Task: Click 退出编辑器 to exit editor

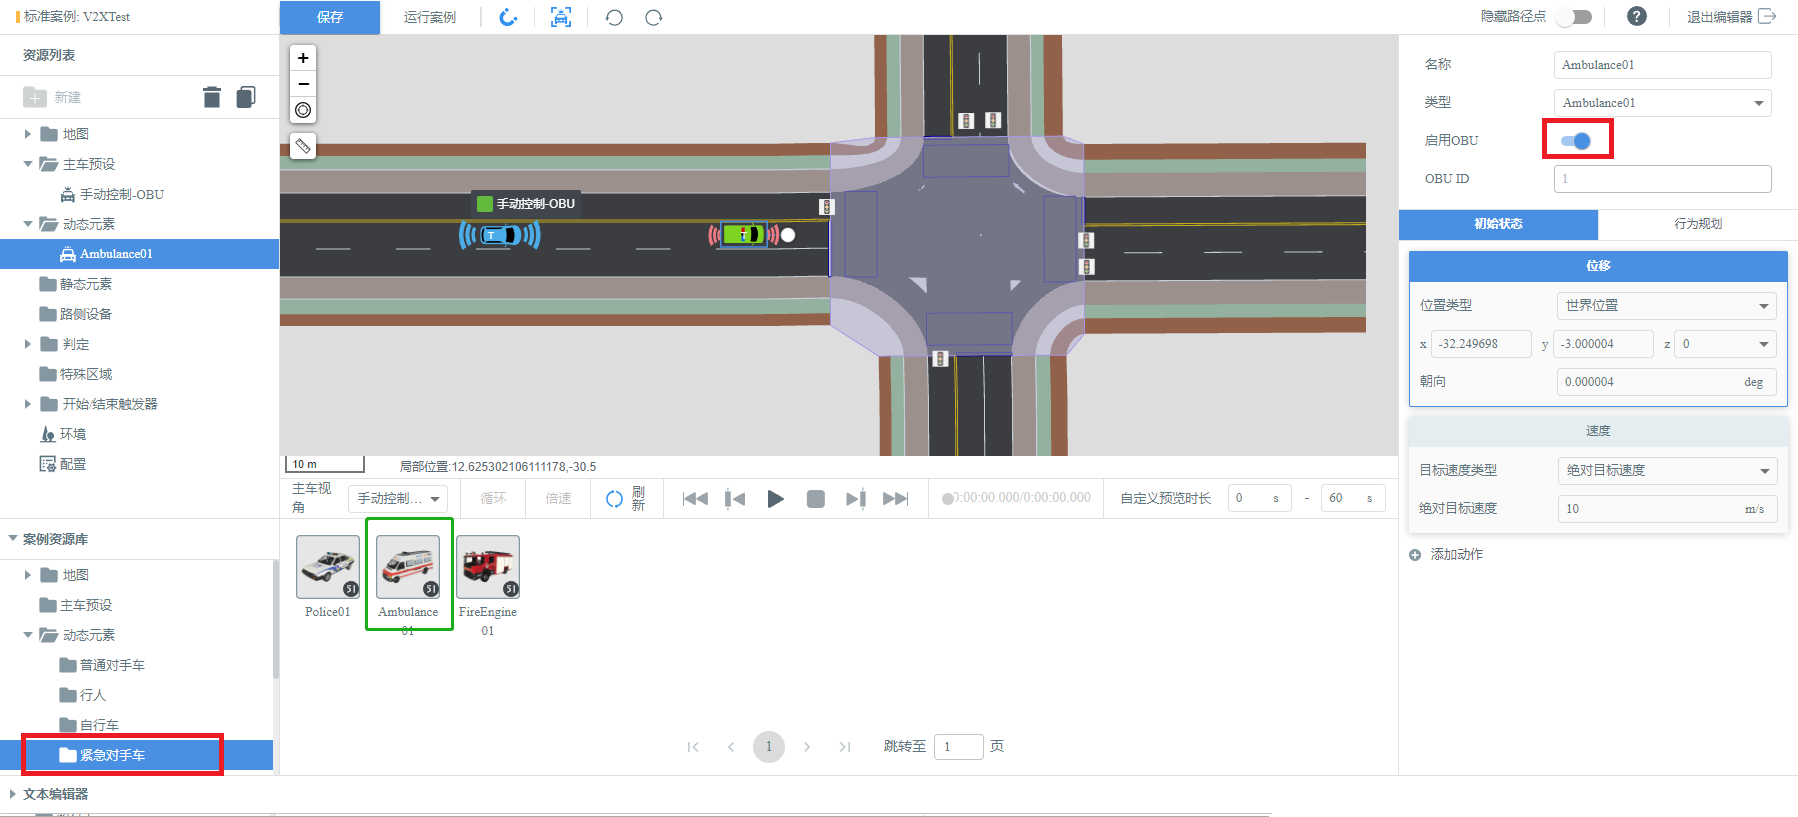Action: click(x=1731, y=17)
